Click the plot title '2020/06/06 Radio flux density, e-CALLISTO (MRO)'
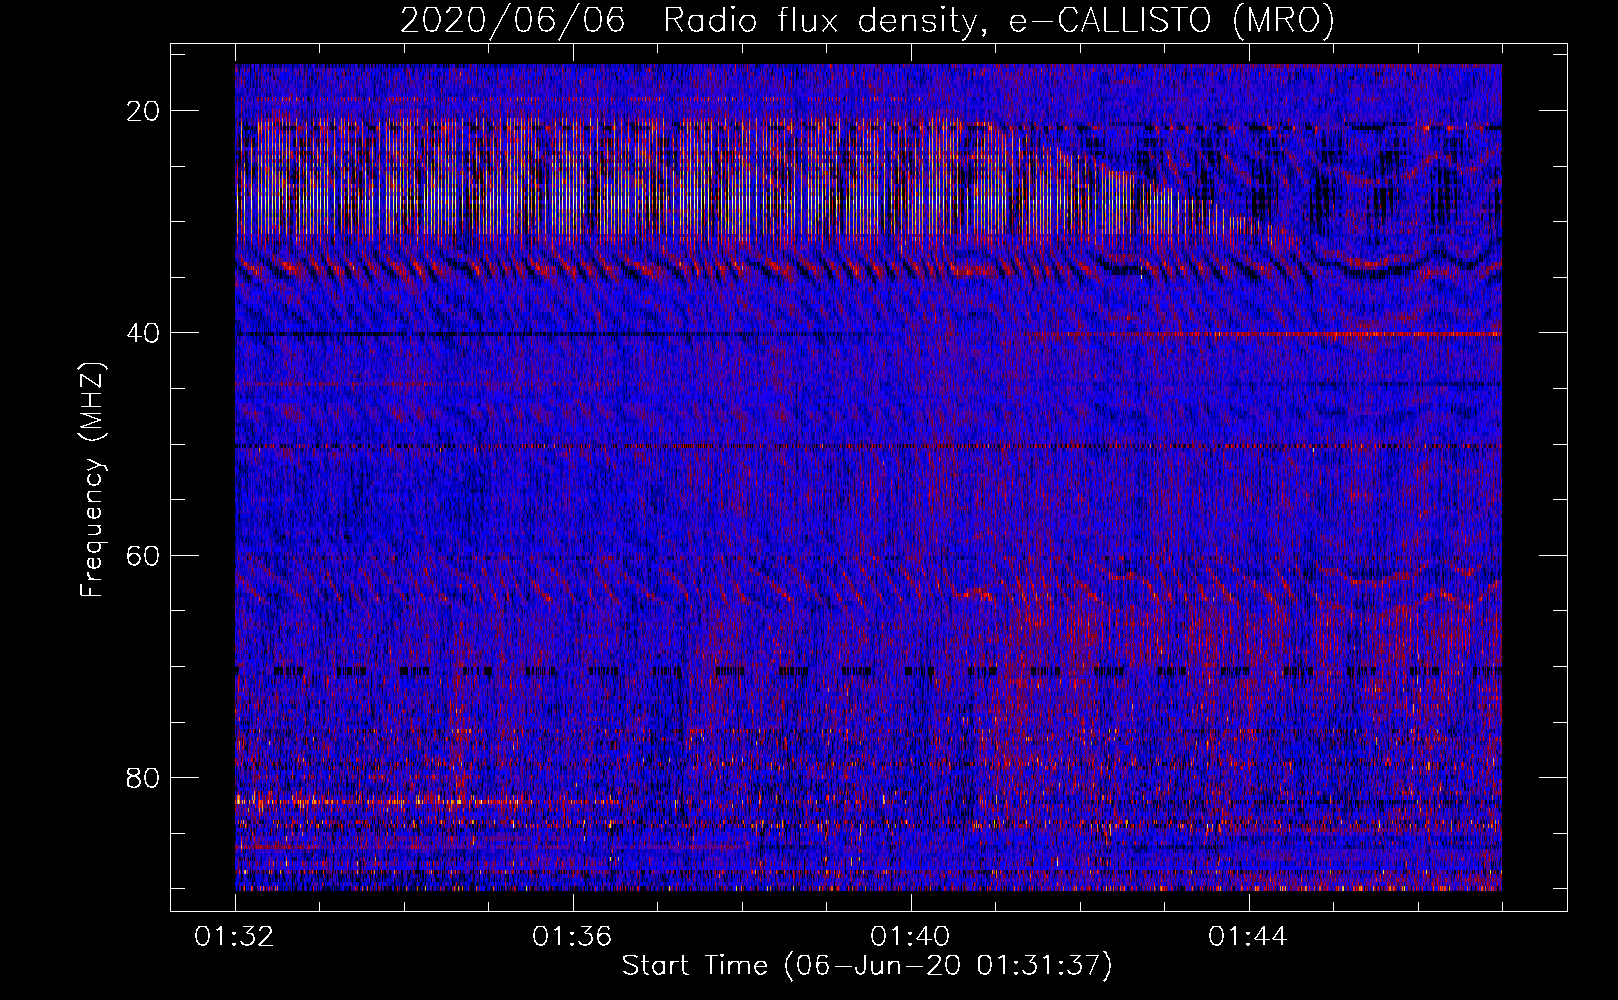 point(867,20)
